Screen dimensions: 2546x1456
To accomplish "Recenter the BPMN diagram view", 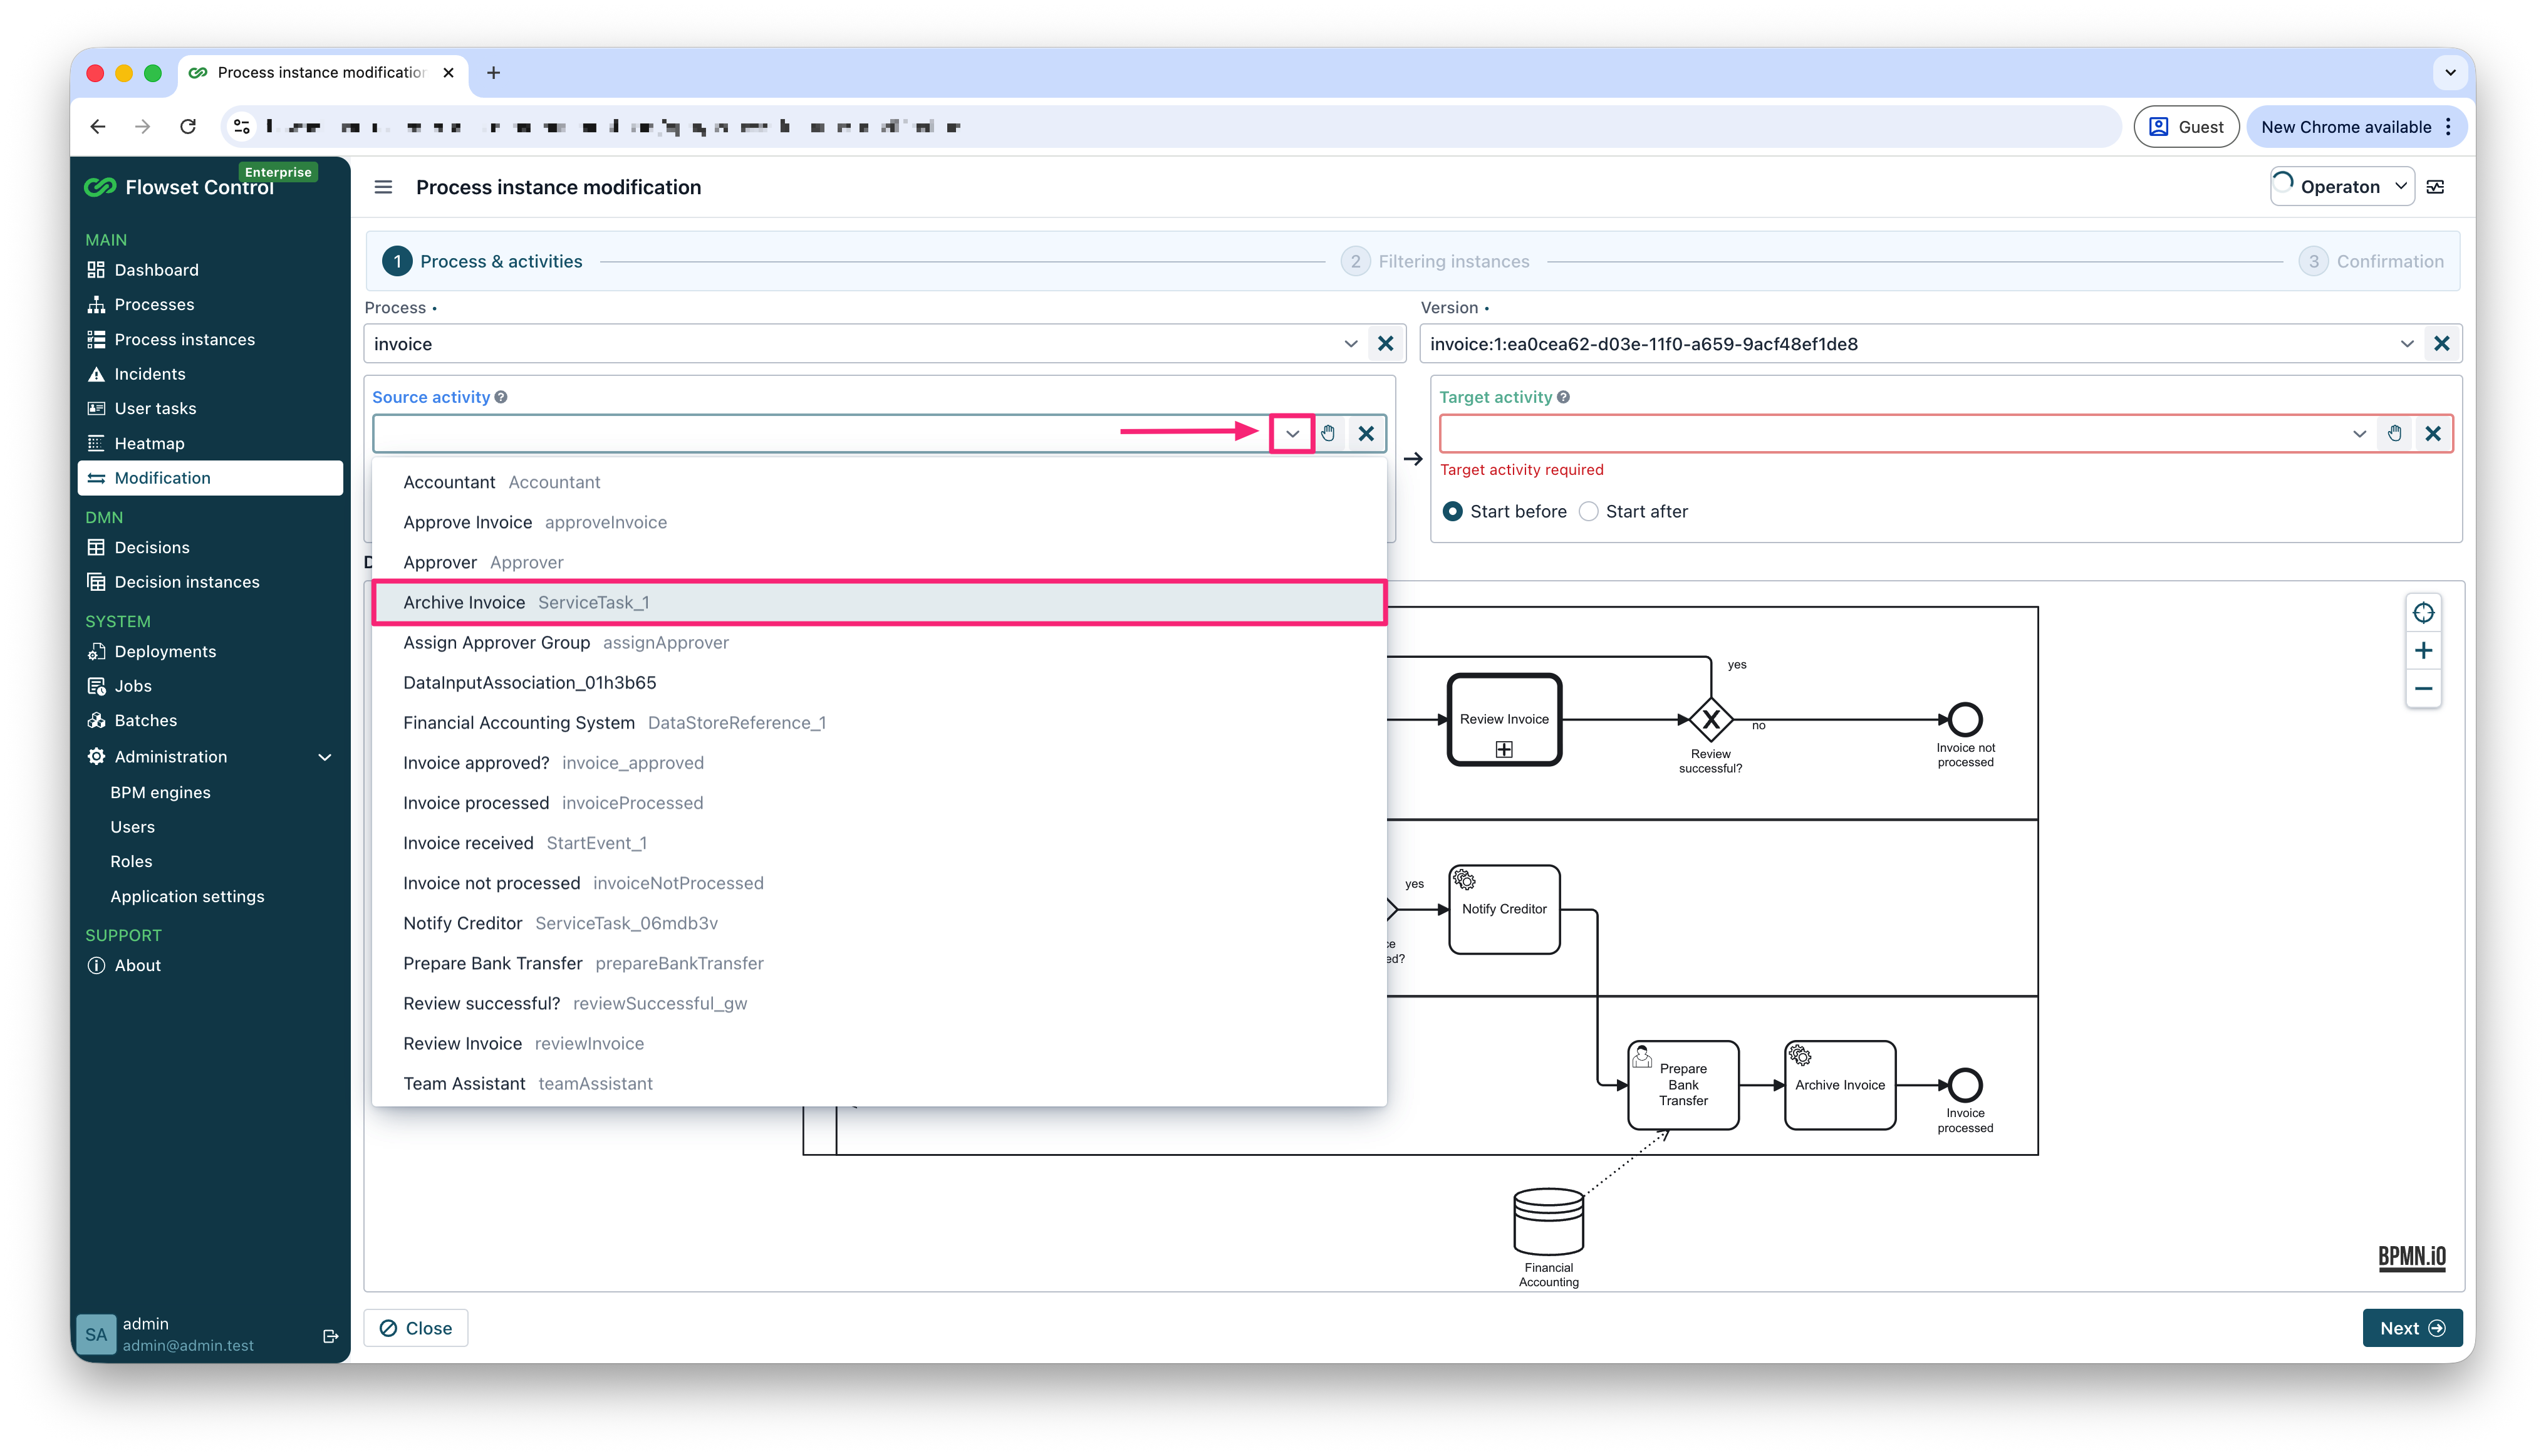I will (2423, 613).
